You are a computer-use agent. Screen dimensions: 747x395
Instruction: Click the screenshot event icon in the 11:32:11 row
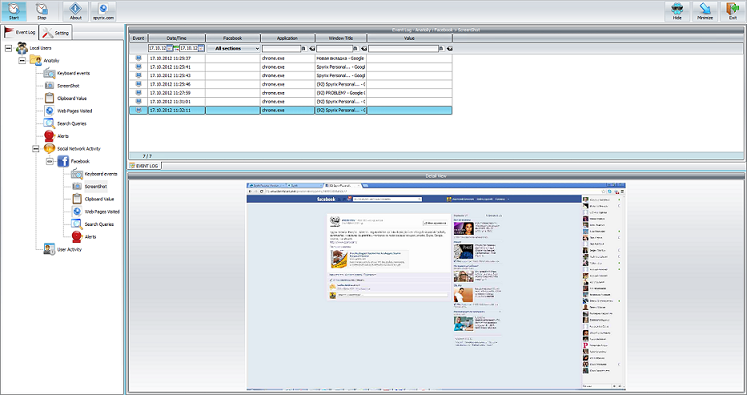tap(139, 110)
